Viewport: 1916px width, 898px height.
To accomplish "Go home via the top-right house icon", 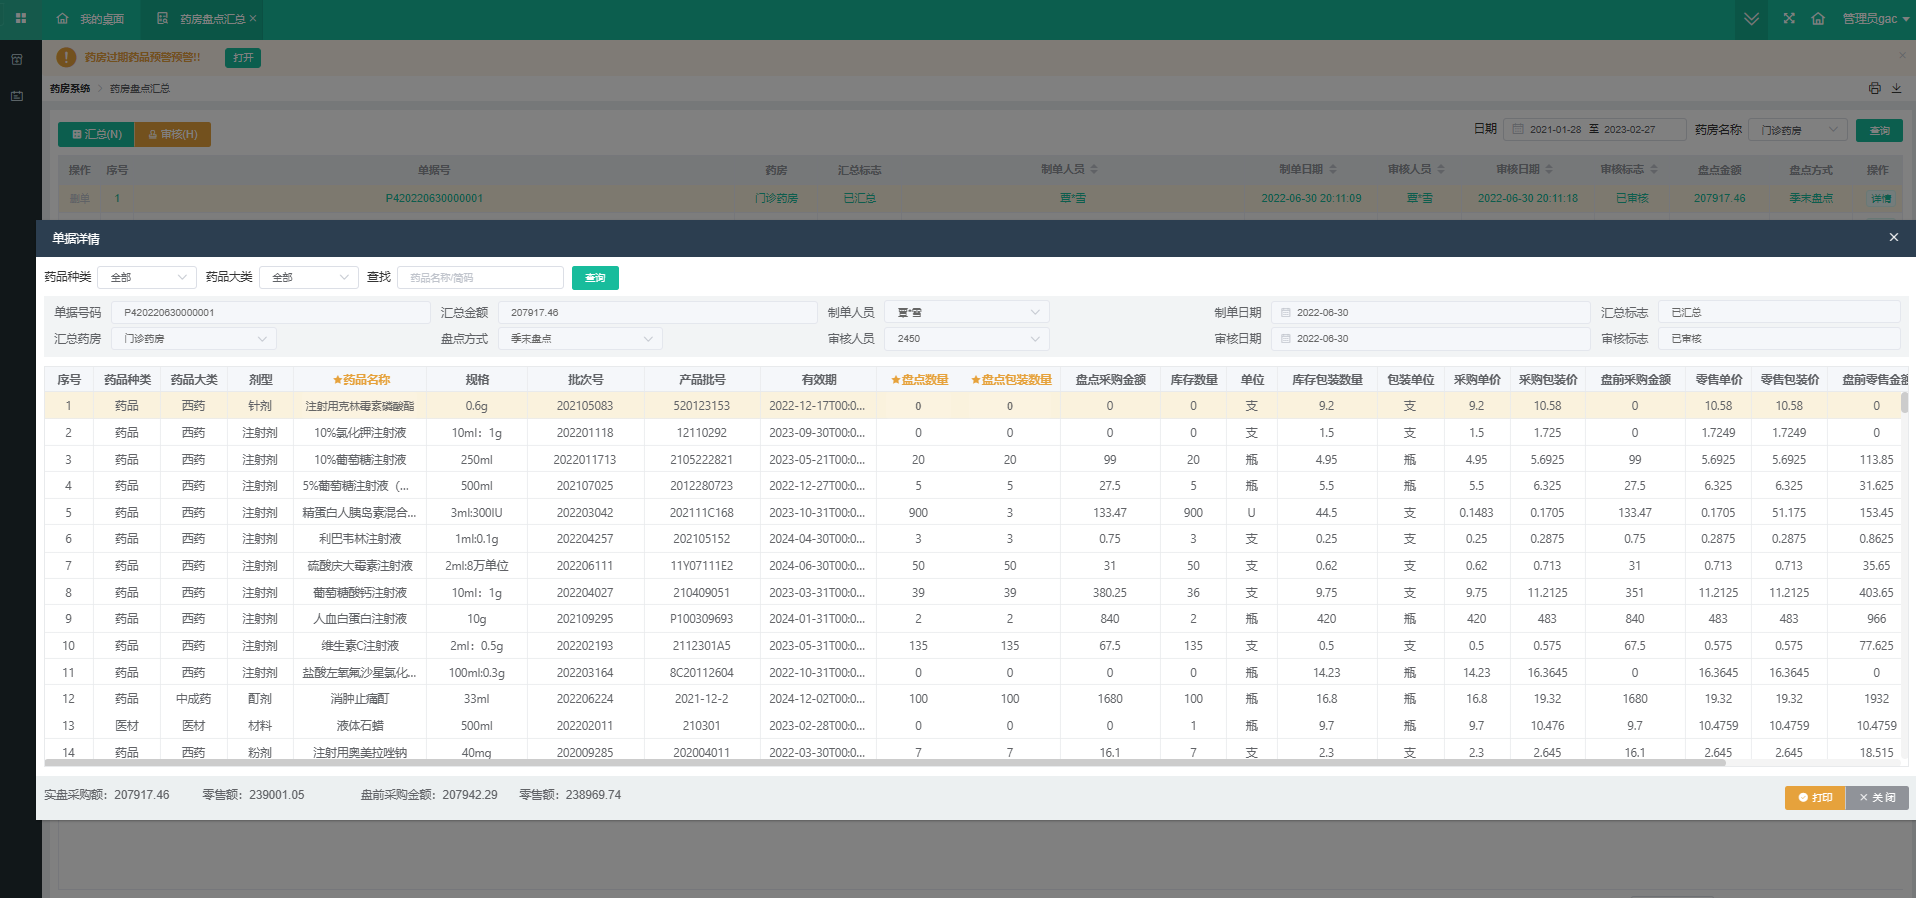I will 1818,19.
